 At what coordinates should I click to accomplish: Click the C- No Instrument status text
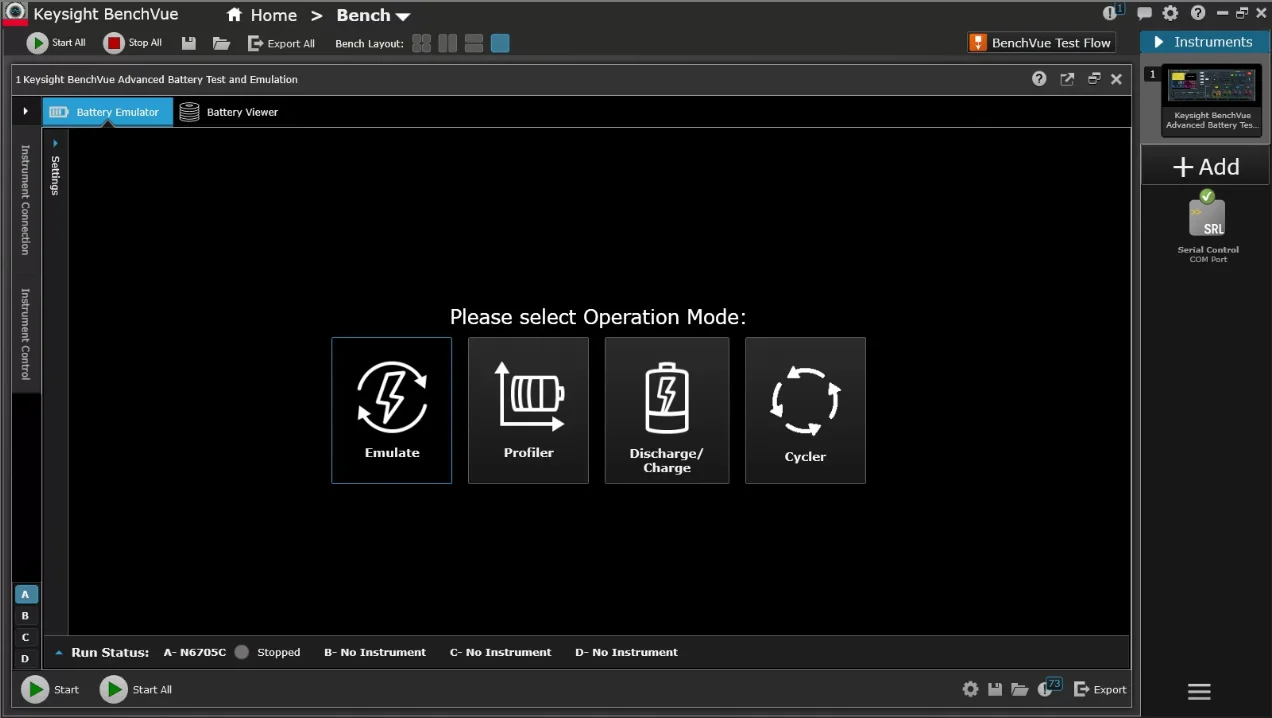(x=500, y=652)
